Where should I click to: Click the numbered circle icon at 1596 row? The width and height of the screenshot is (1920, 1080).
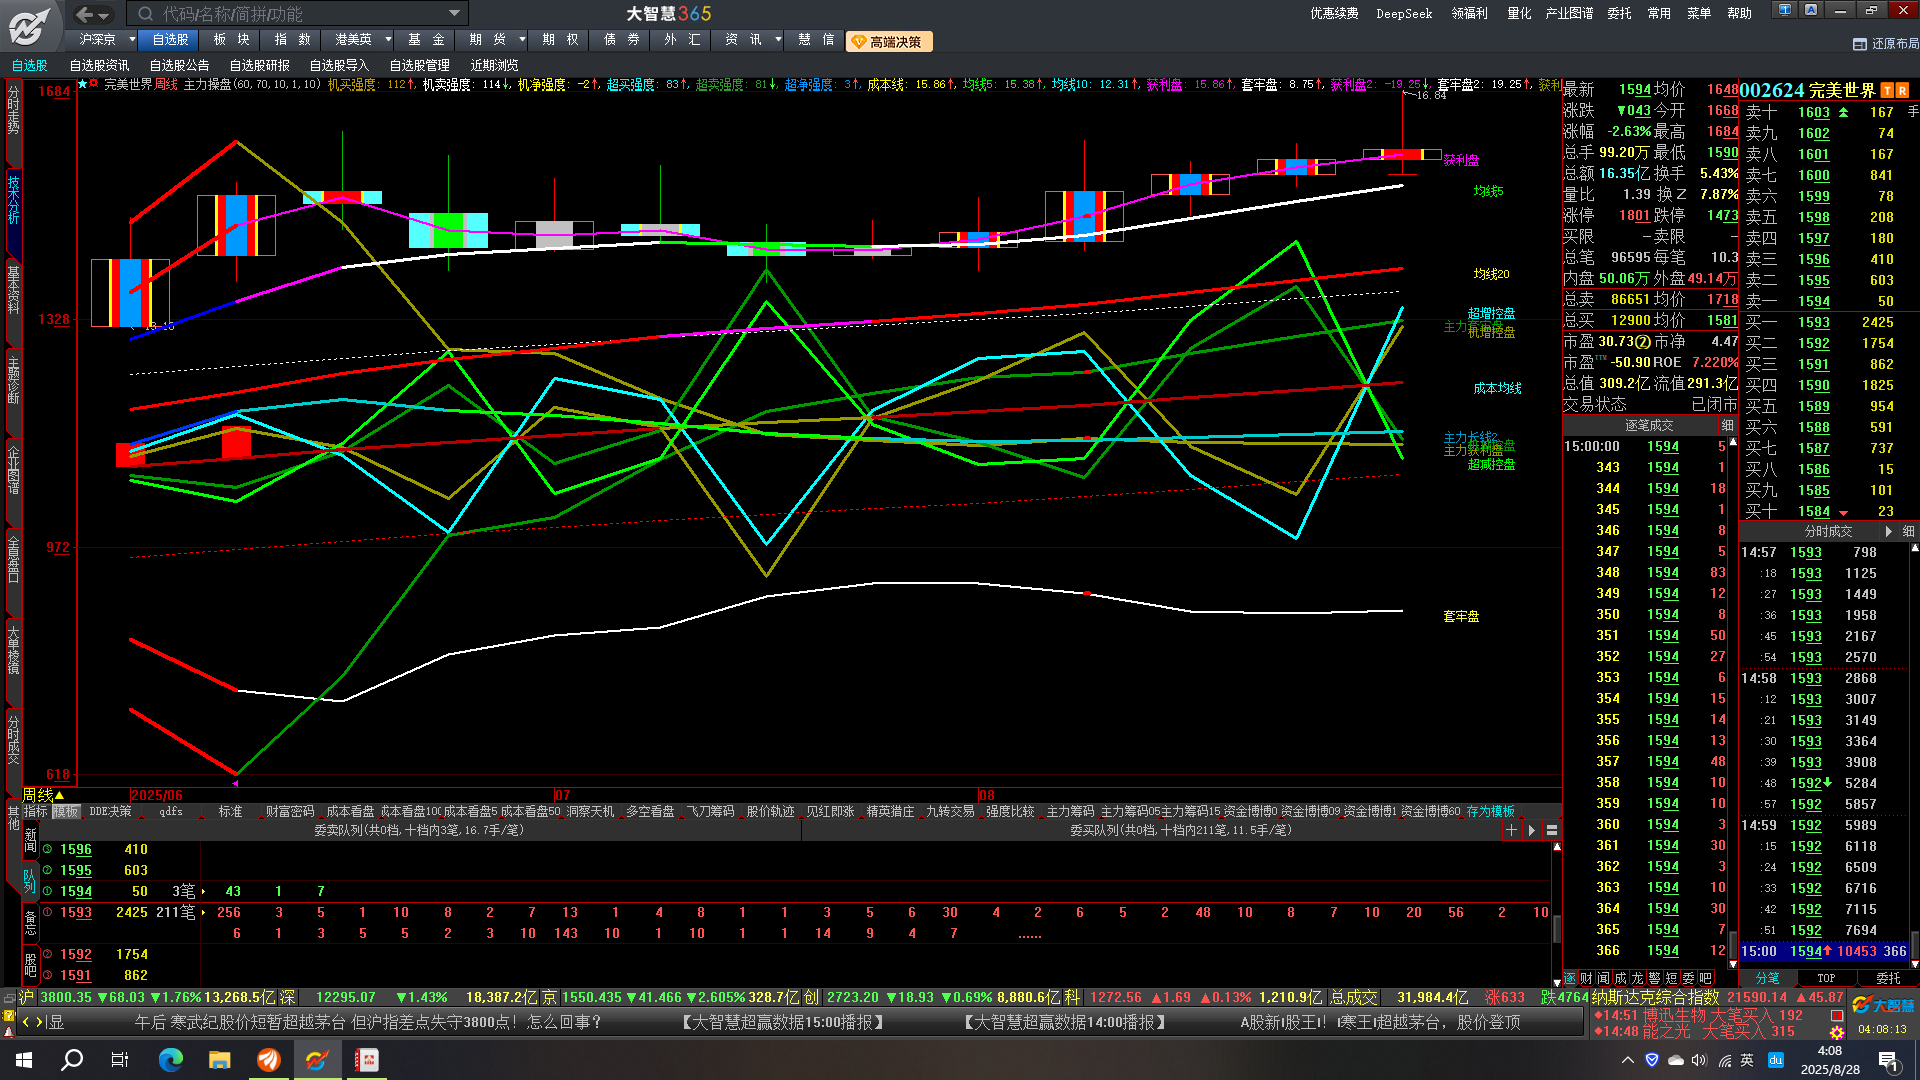click(x=47, y=849)
